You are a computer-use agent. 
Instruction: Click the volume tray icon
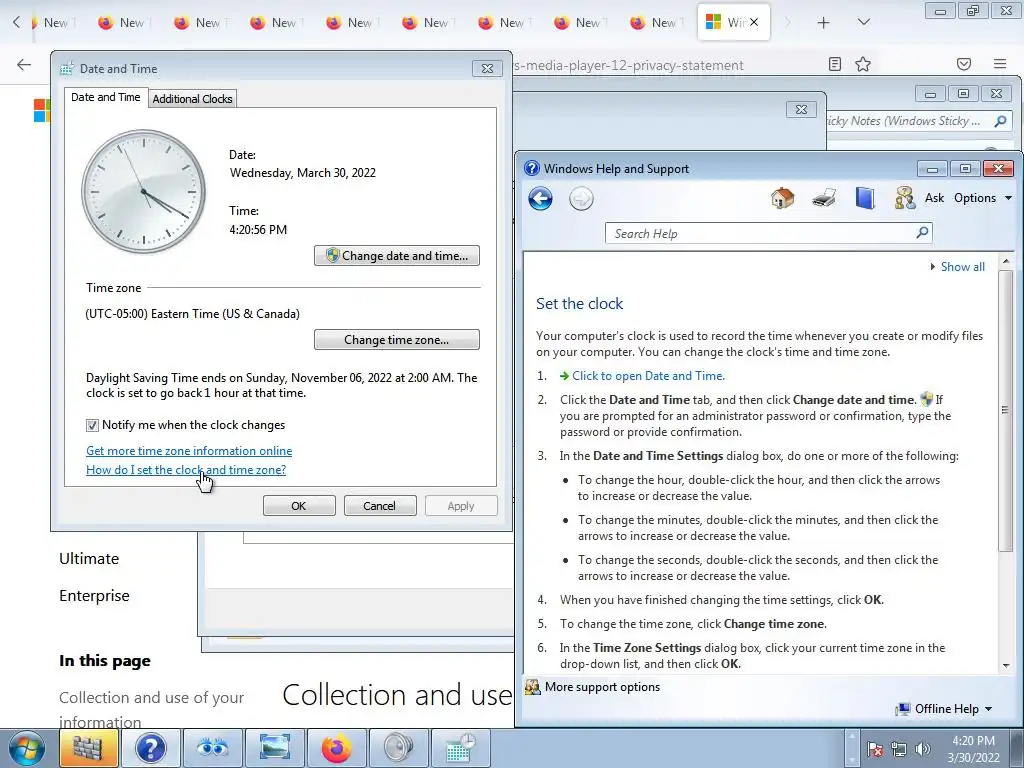point(923,749)
